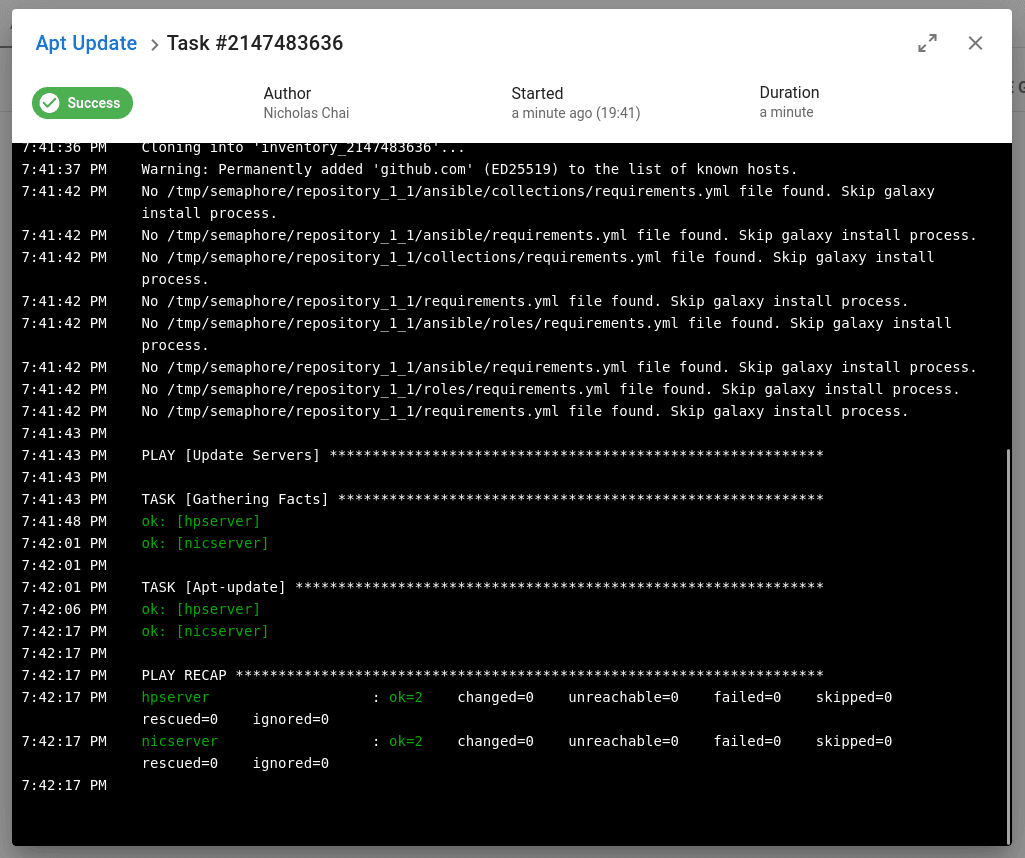Click 'unreachable=0' in the nicserver recap row

point(624,741)
